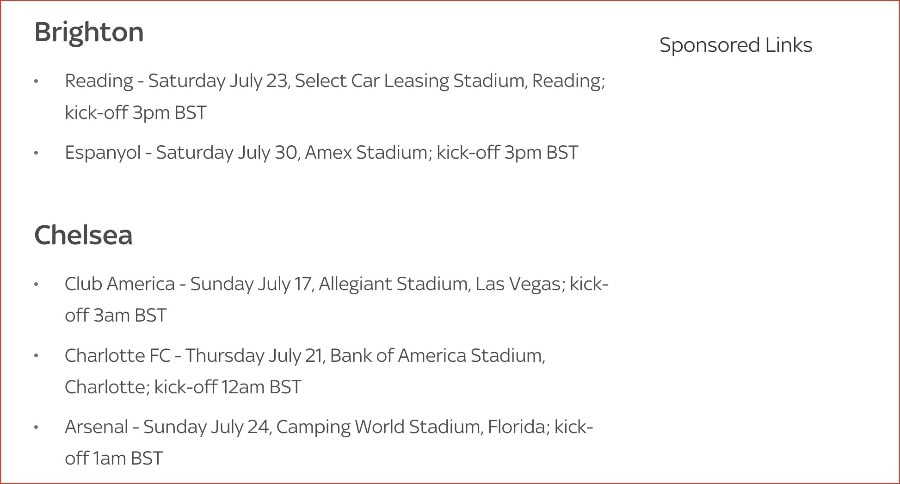Click the bullet beside the Arsenal fixture
This screenshot has width=900, height=484.
tap(37, 427)
